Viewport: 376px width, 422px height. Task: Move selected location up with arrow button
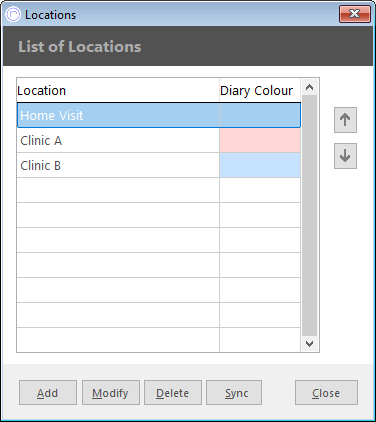345,120
